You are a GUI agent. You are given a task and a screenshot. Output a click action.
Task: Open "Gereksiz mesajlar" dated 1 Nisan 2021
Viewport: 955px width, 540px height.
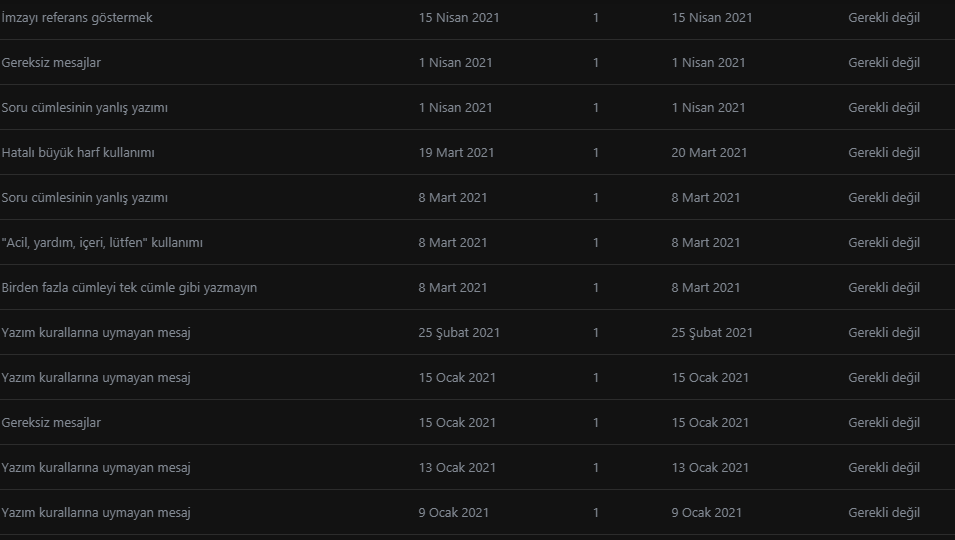[x=51, y=63]
